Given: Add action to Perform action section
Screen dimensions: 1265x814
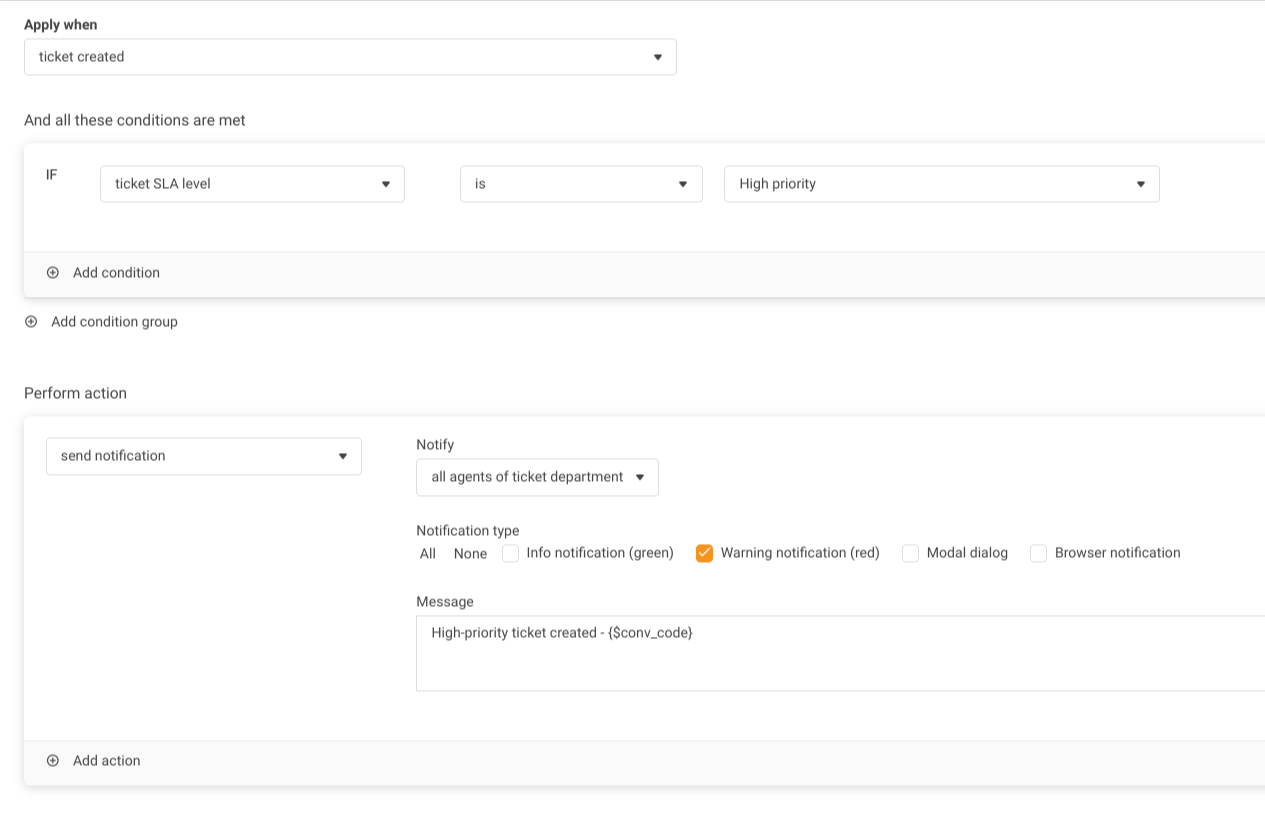Looking at the screenshot, I should click(x=106, y=761).
